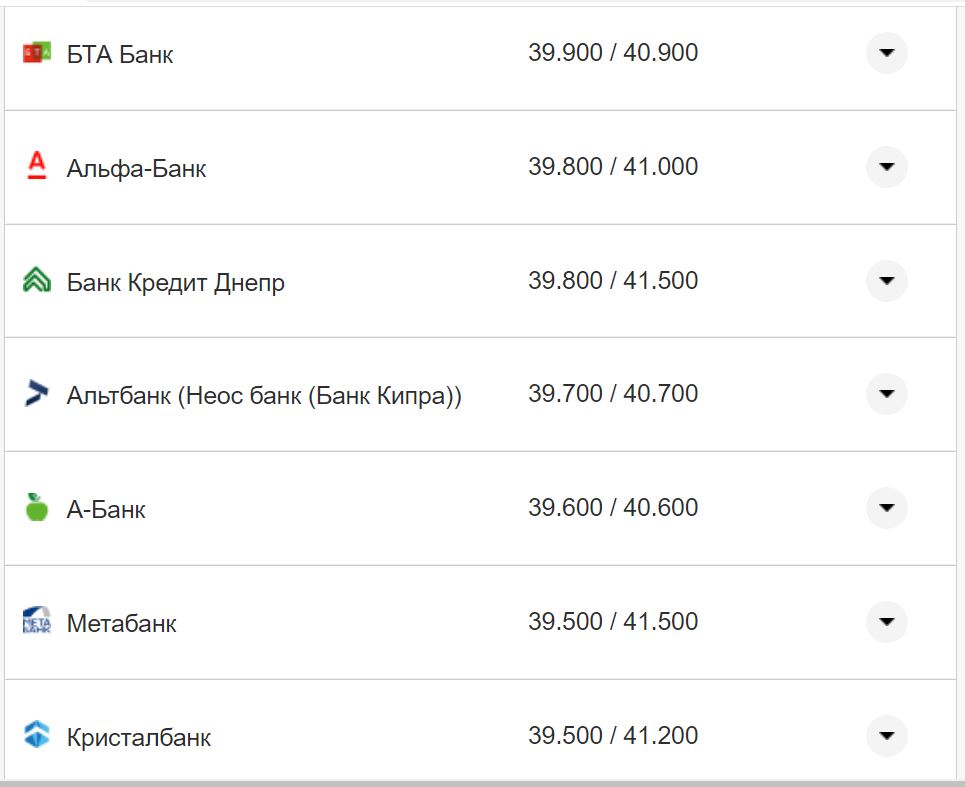Open Кристалбанк dropdown arrow
The height and width of the screenshot is (787, 965).
886,736
